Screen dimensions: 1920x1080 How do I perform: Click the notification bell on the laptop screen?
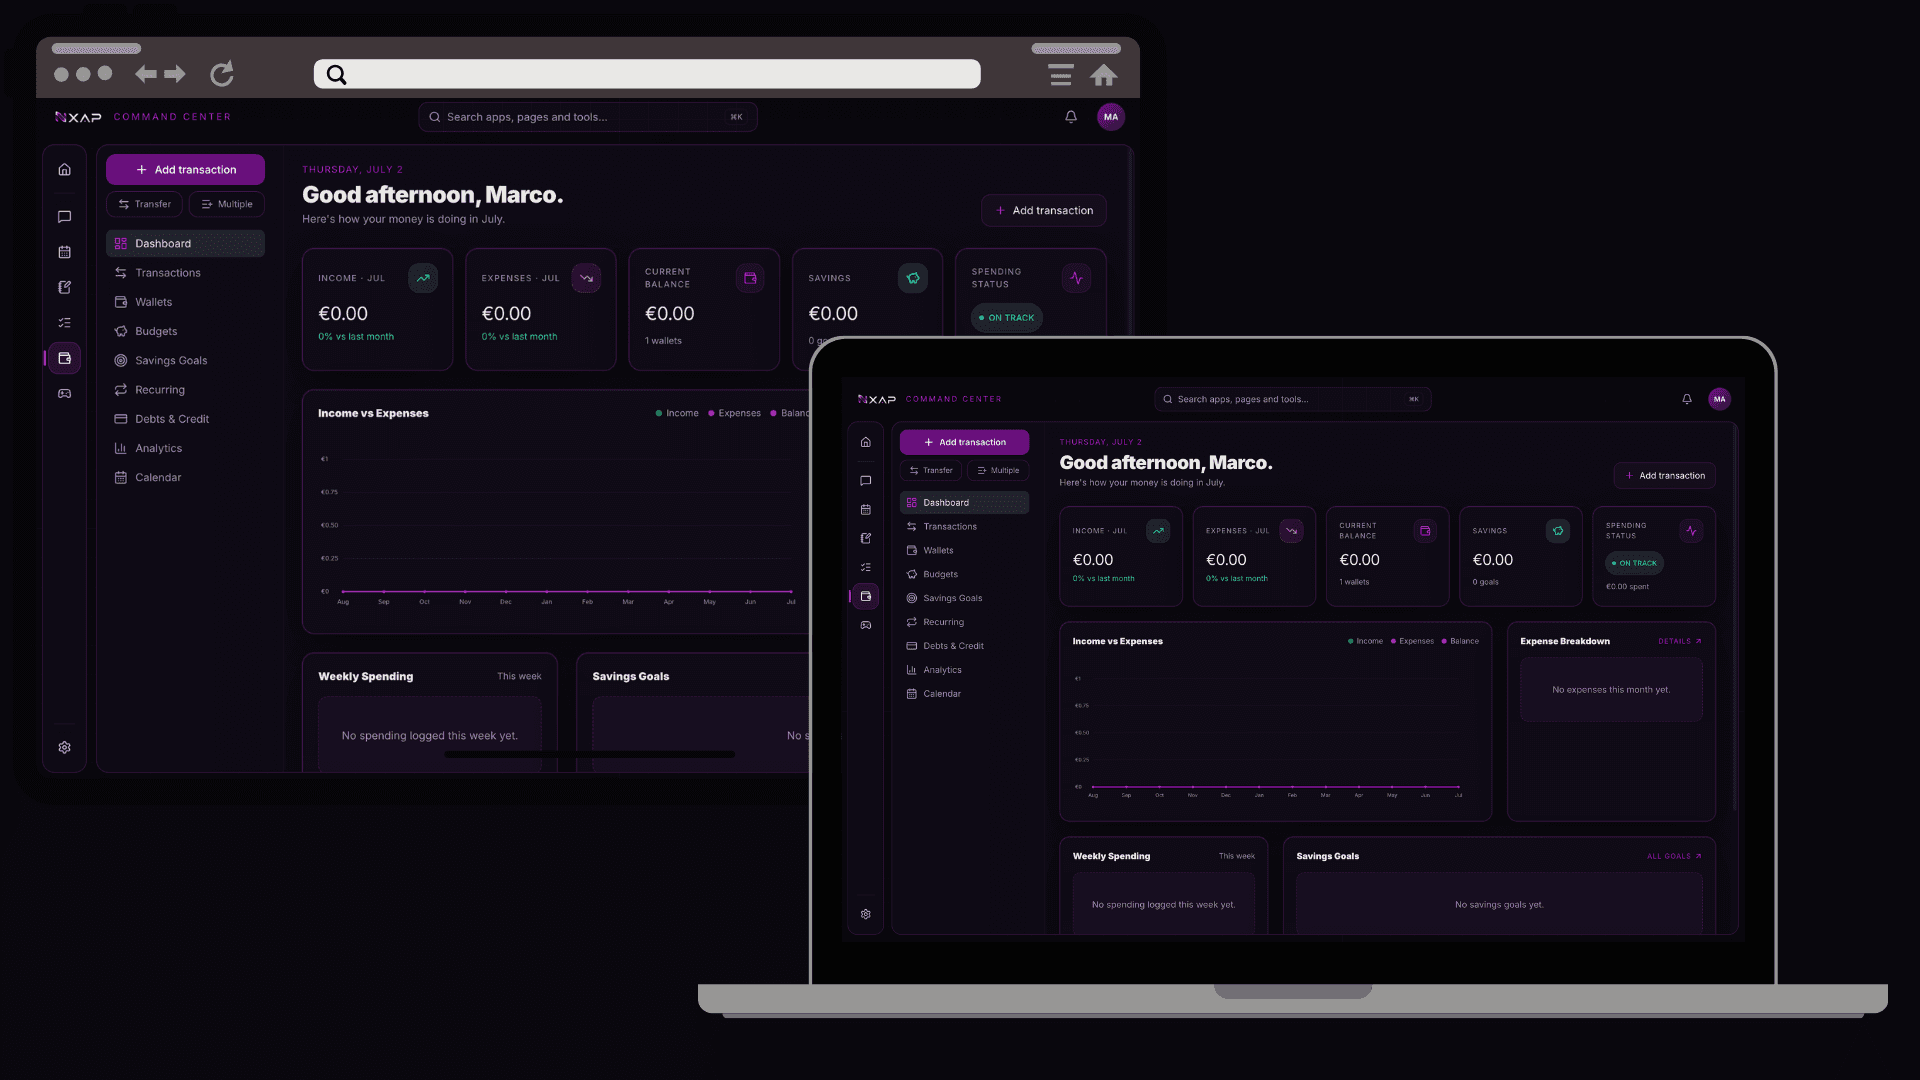point(1687,399)
